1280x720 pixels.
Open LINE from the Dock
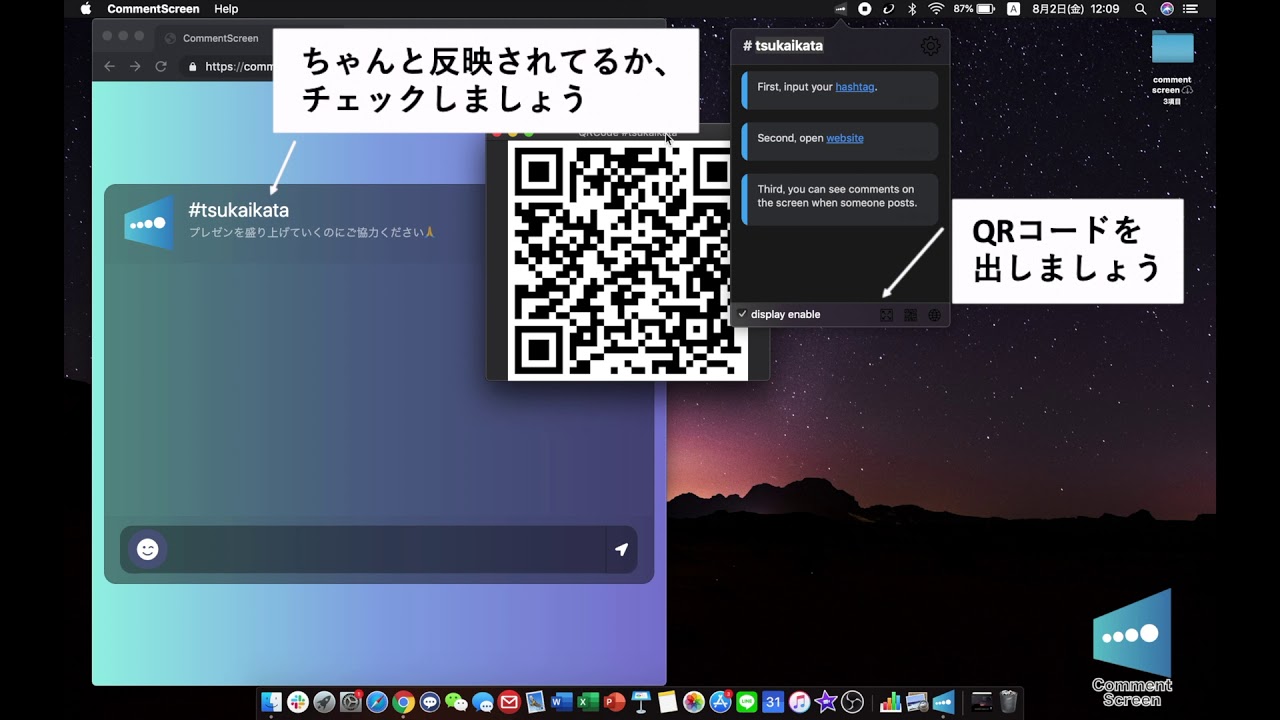[747, 702]
